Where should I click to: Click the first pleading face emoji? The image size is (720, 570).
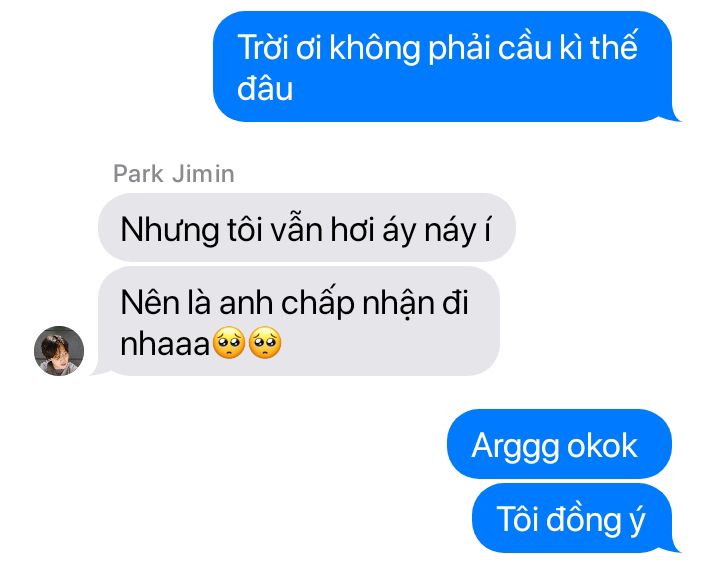(229, 343)
